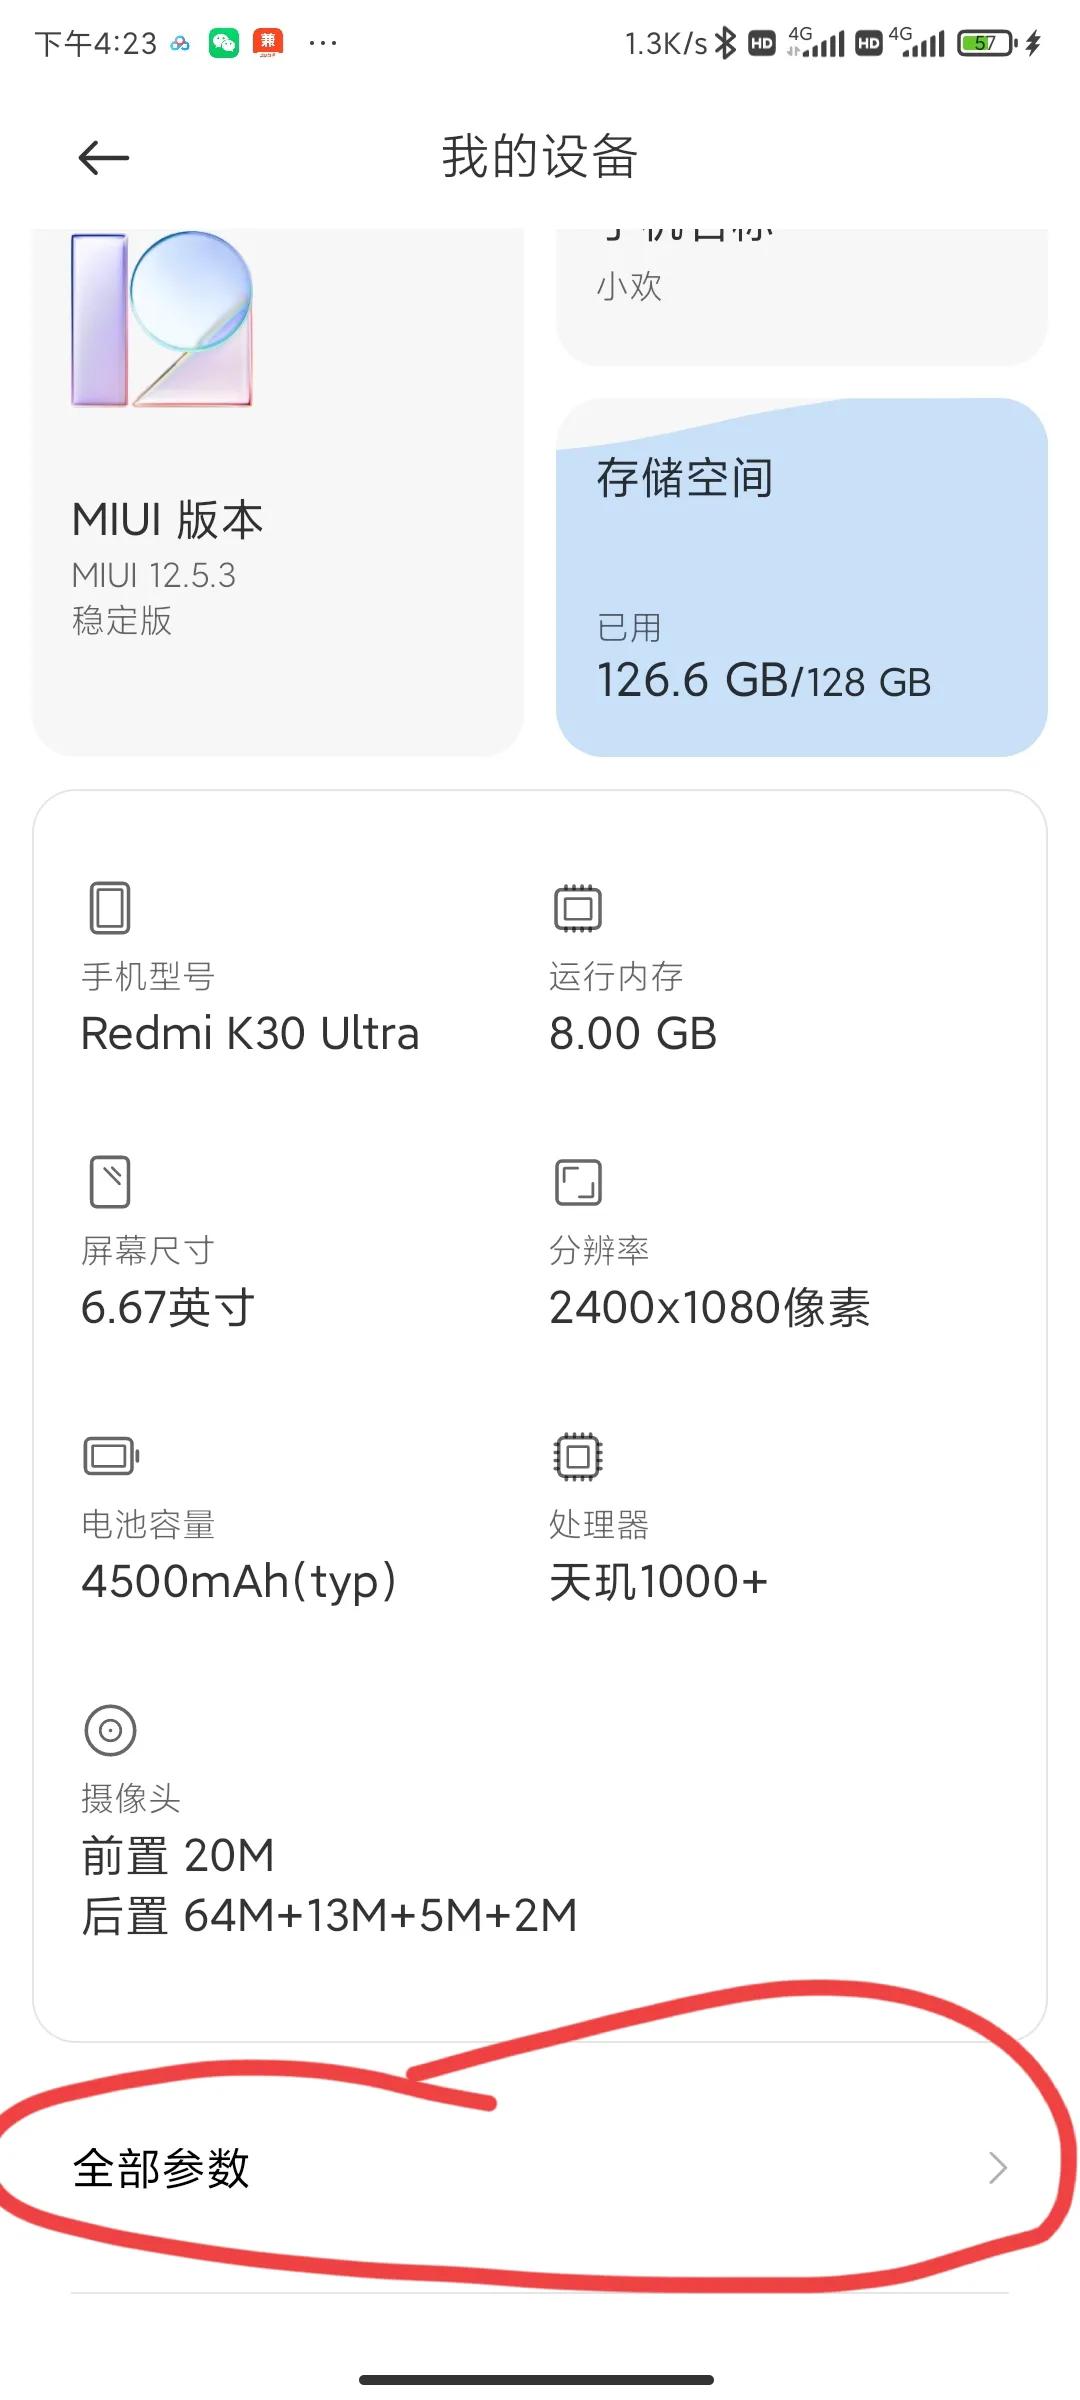Tap the MIUI 12 logo
This screenshot has width=1080, height=2400.
[x=162, y=320]
